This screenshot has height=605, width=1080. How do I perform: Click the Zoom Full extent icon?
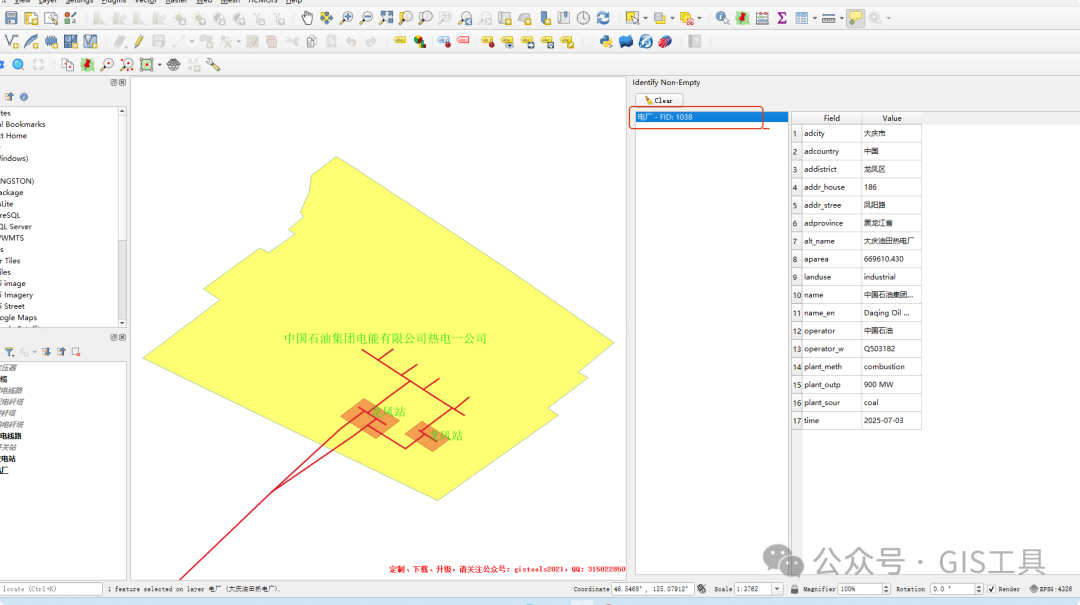point(386,19)
